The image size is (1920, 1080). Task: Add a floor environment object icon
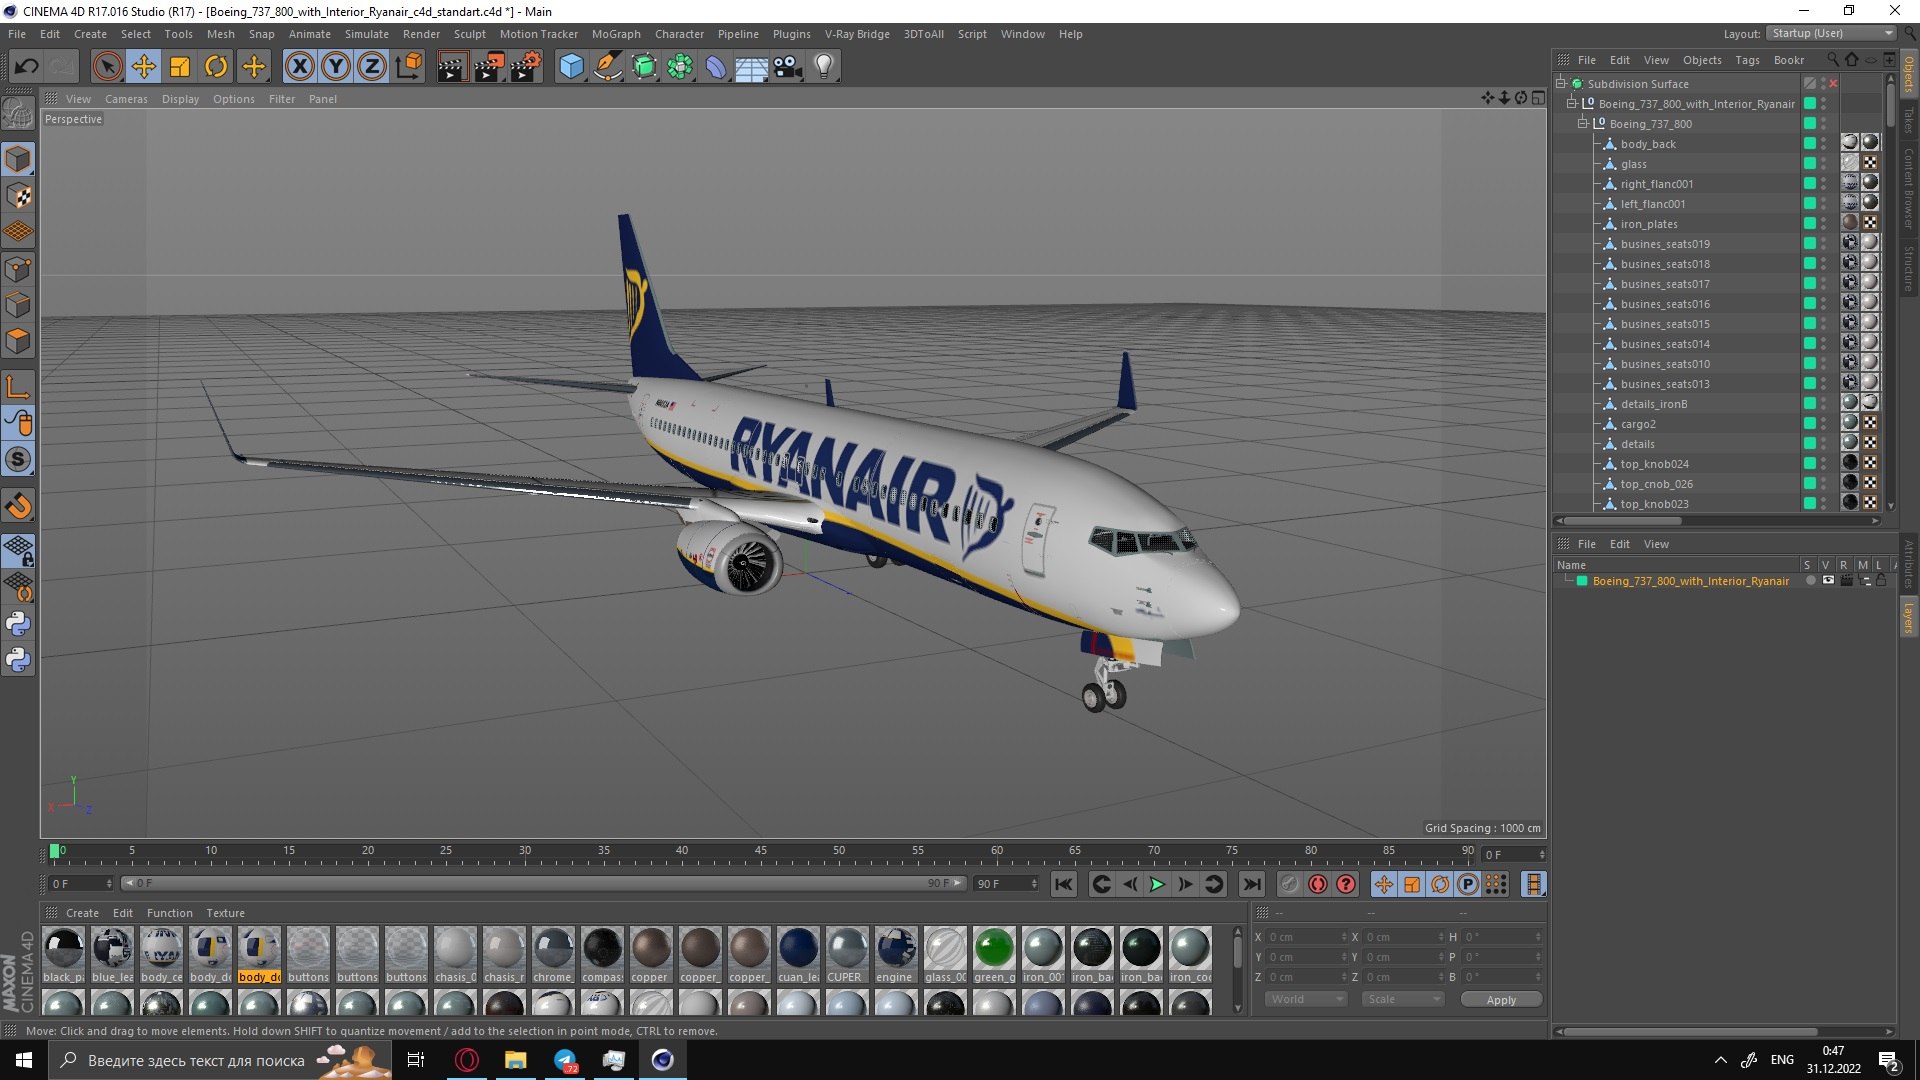tap(751, 67)
